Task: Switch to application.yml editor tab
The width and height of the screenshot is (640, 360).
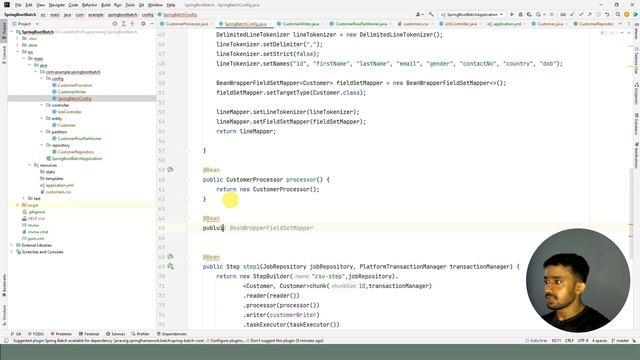Action: 506,24
